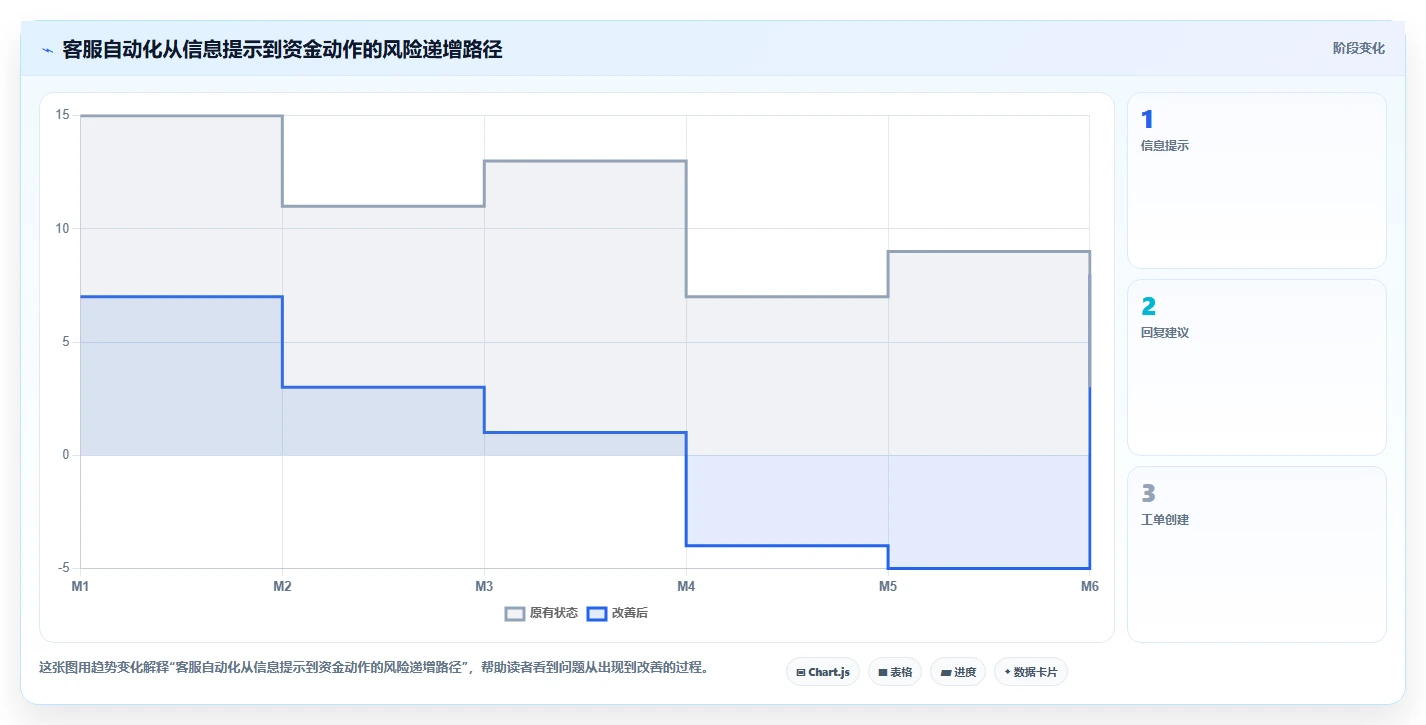The width and height of the screenshot is (1426, 725).
Task: Click the -5 y-axis value
Action: click(x=63, y=568)
